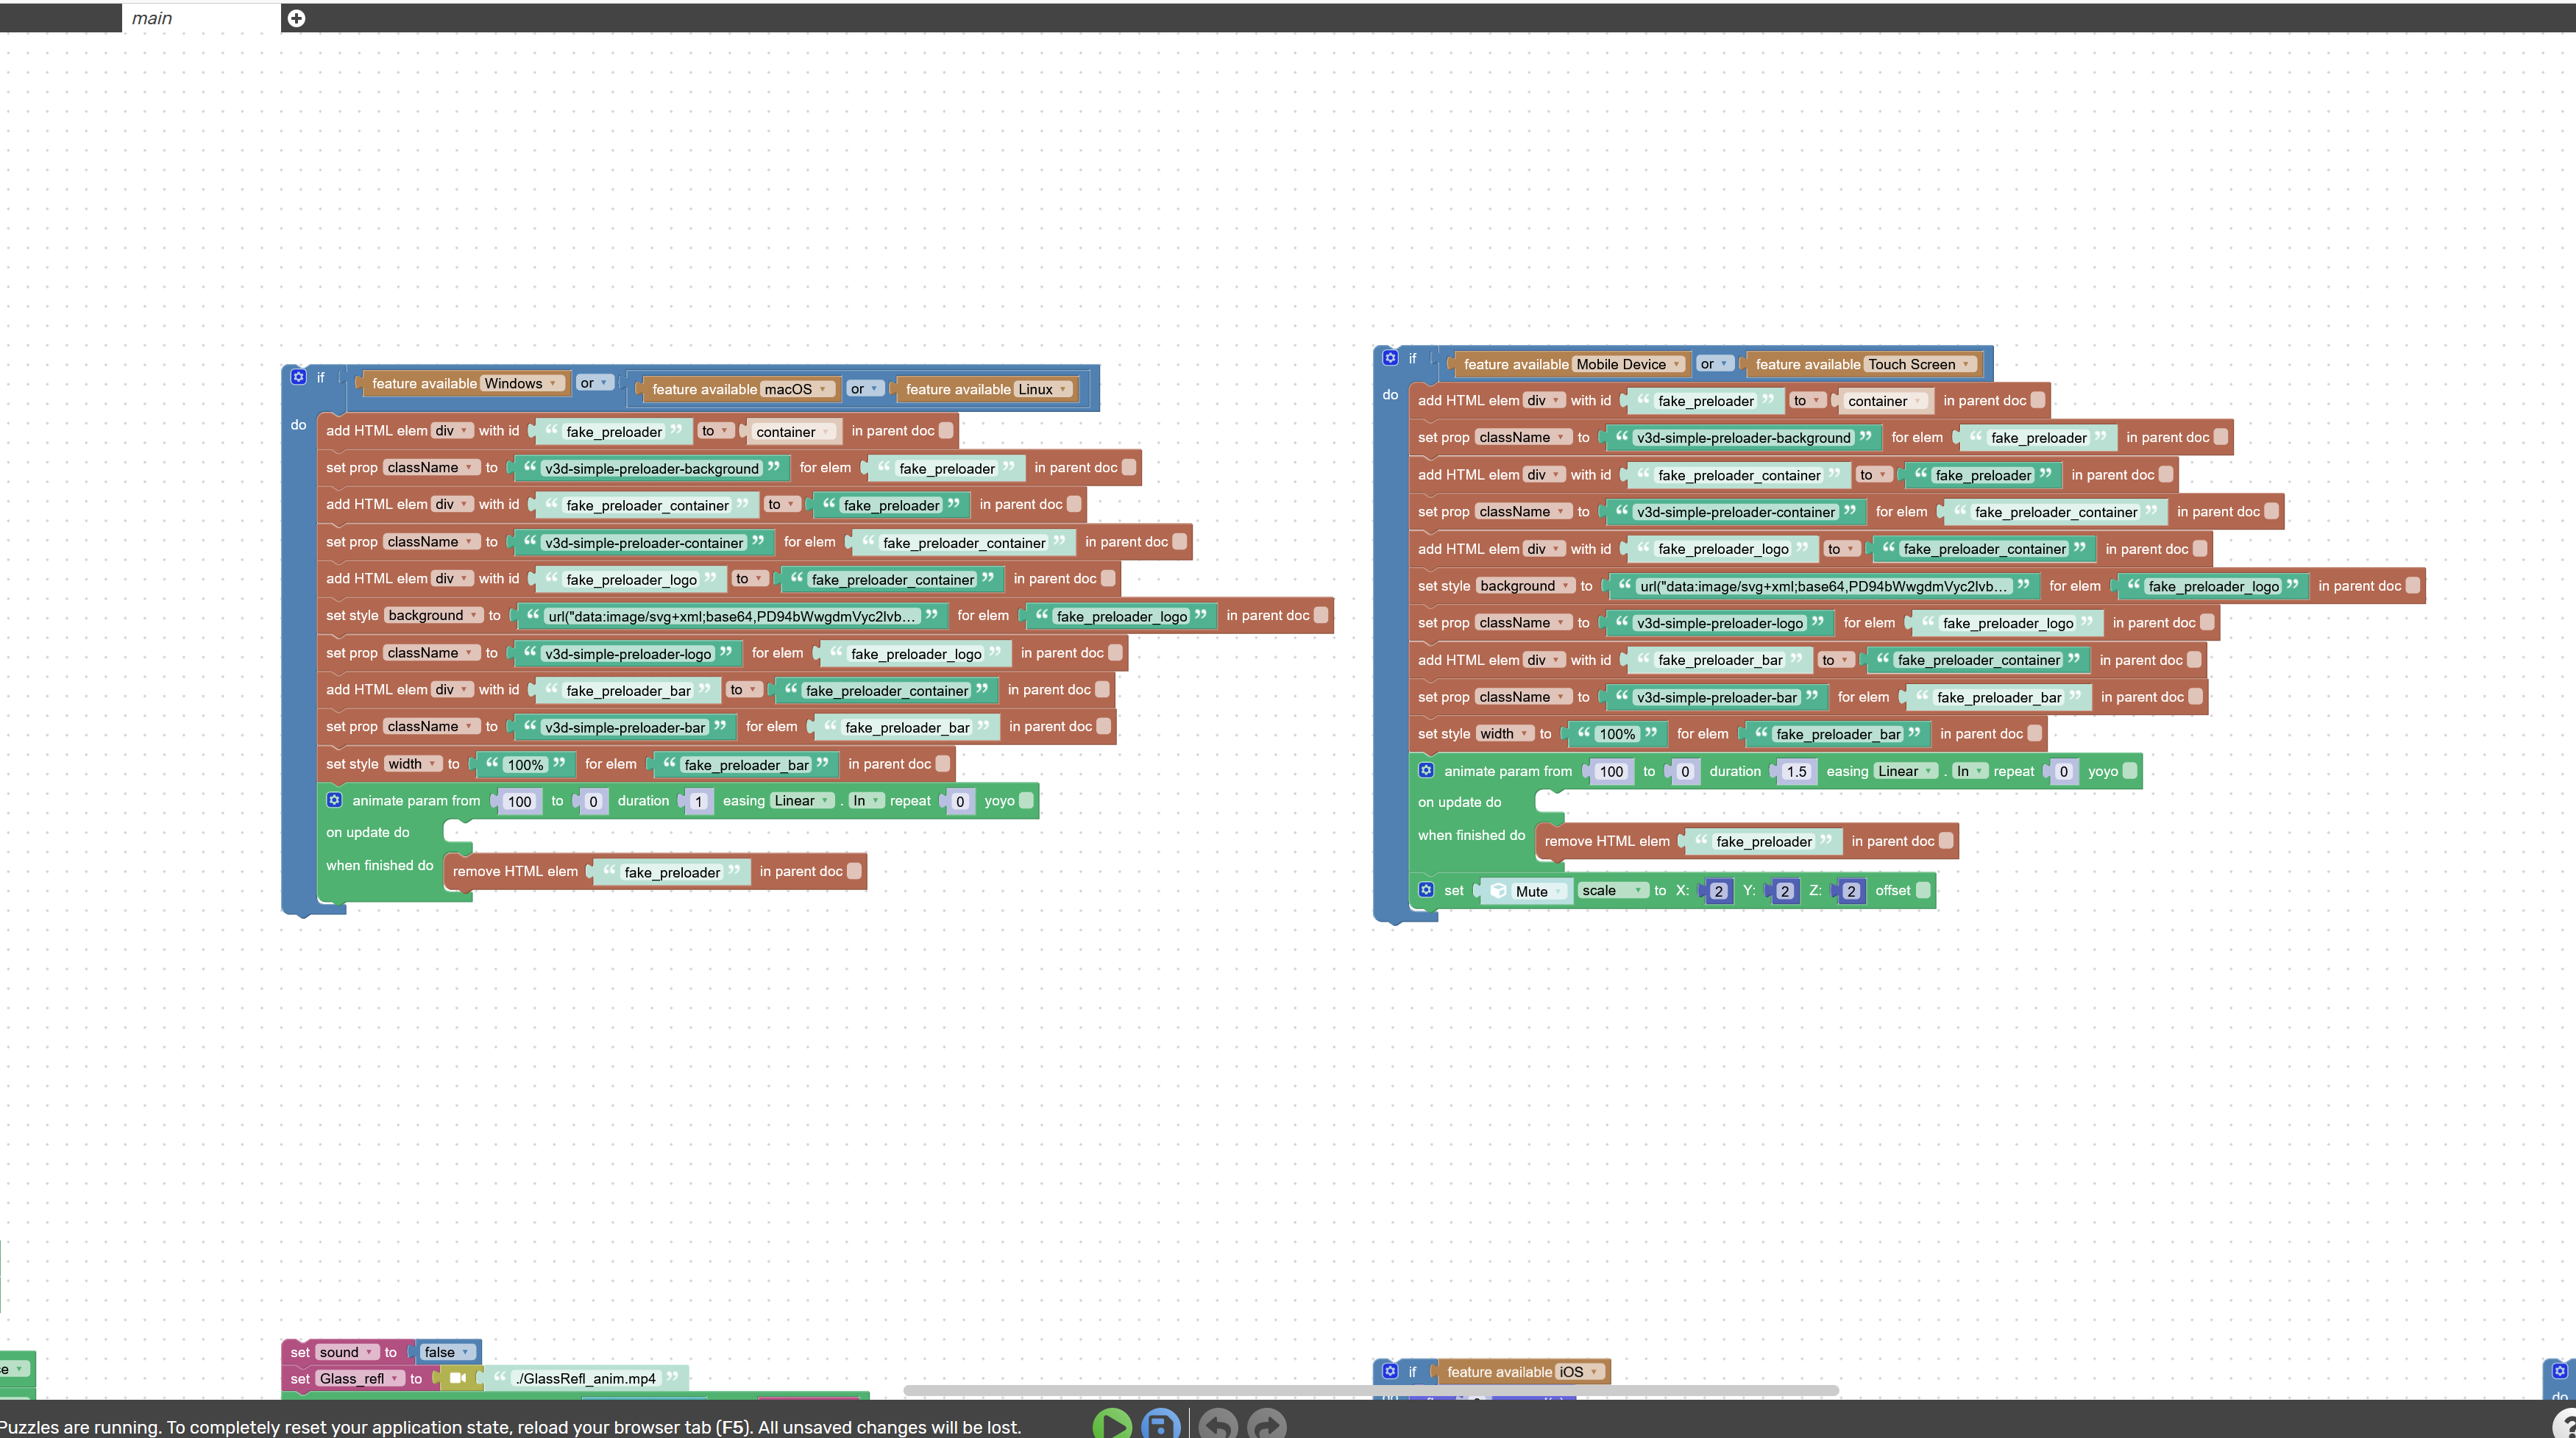2576x1438 pixels.
Task: Edit right animate duration value 1.5
Action: 1797,771
